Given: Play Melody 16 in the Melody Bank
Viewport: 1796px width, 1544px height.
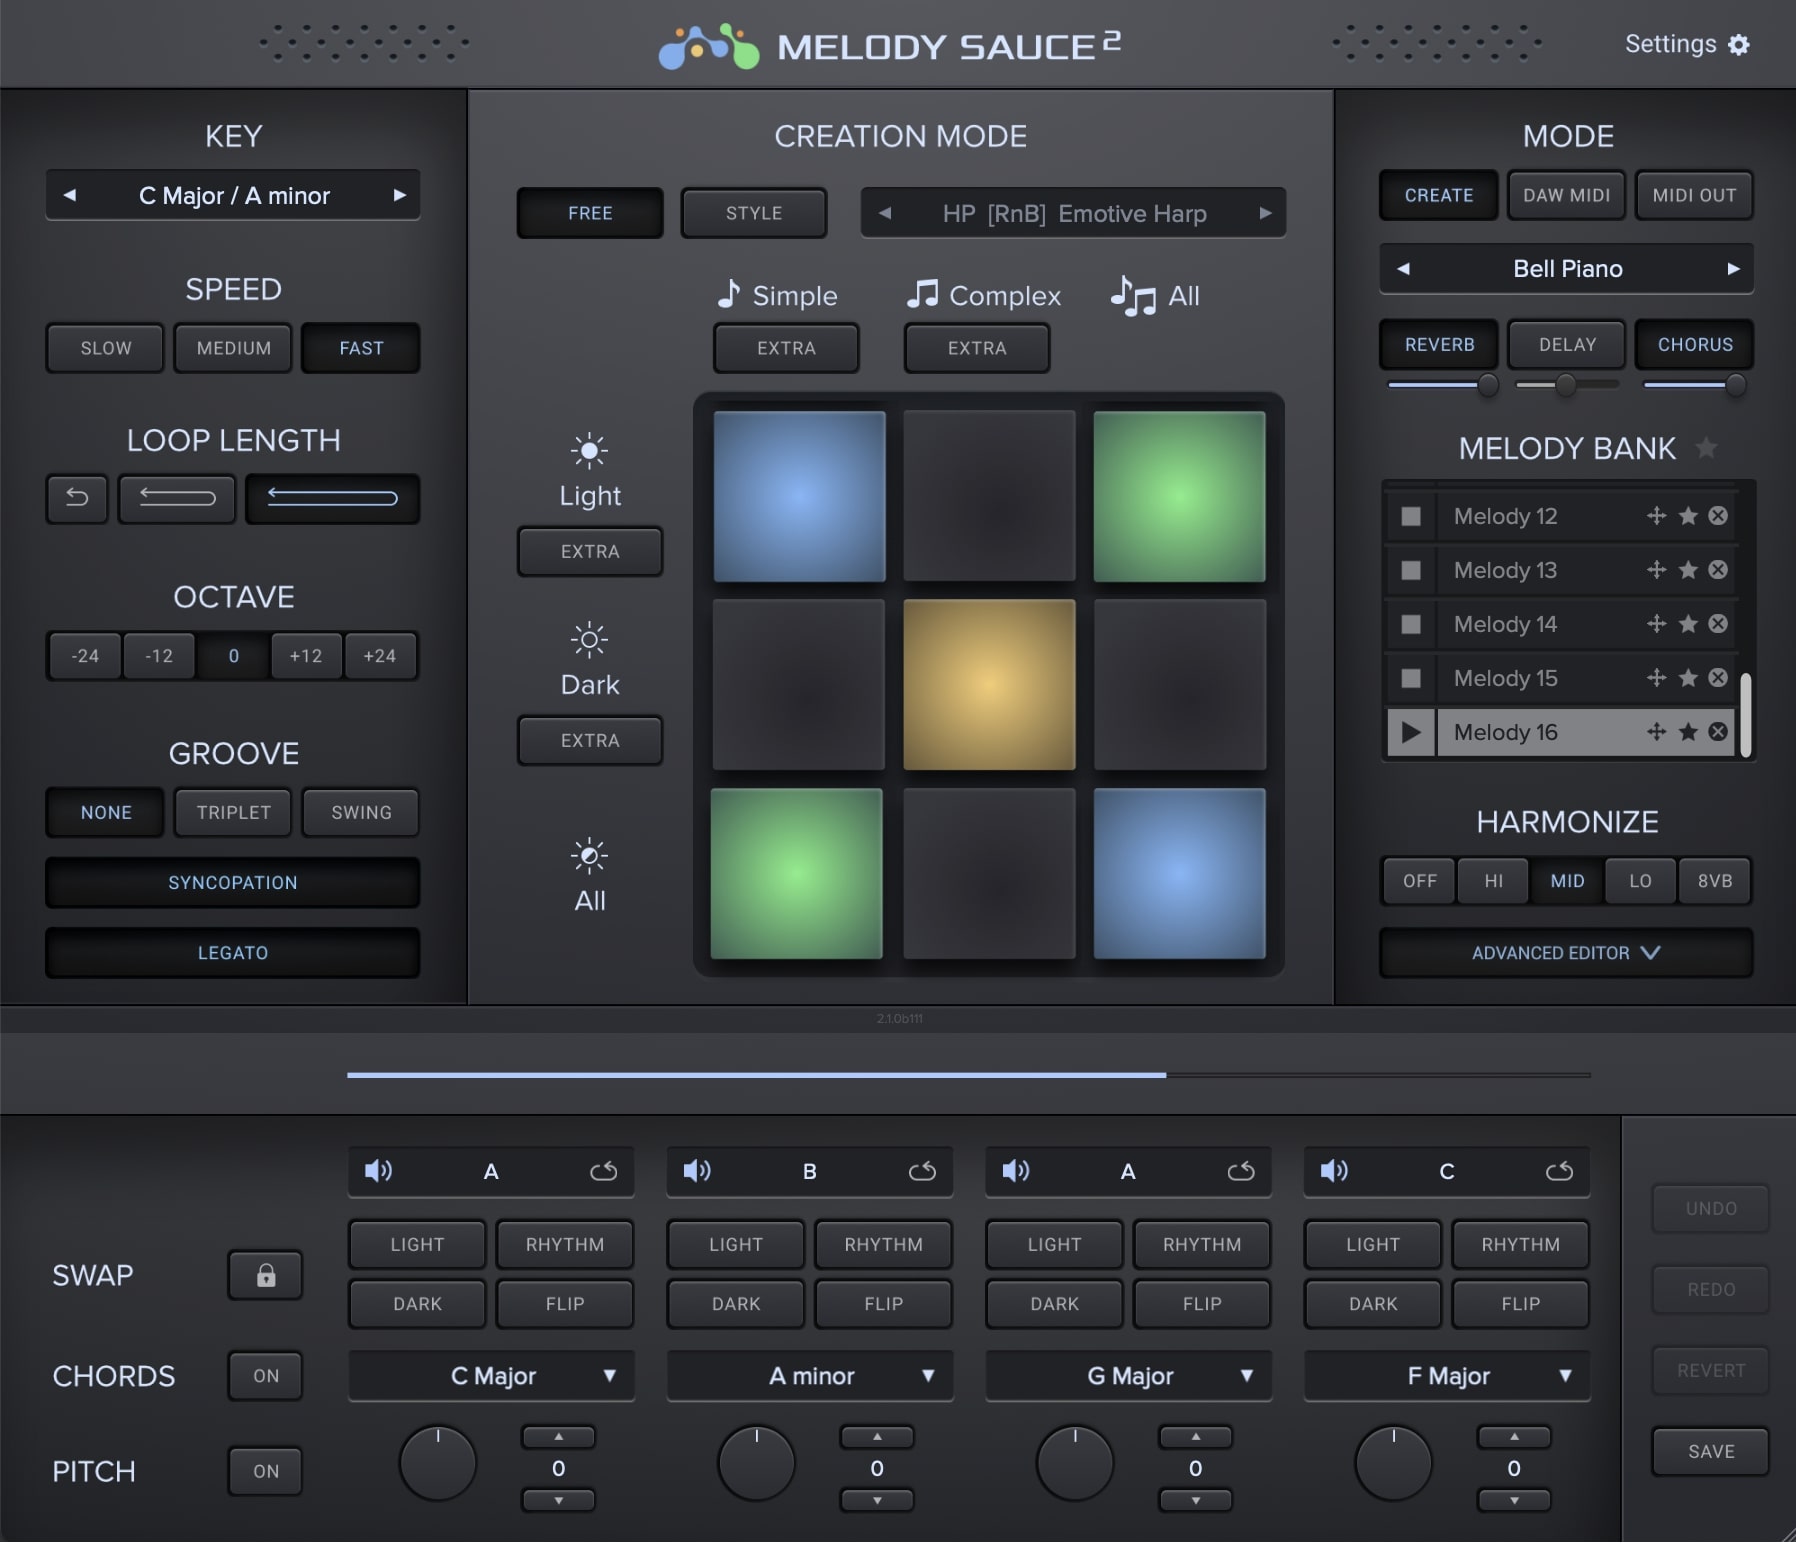Looking at the screenshot, I should 1412,732.
